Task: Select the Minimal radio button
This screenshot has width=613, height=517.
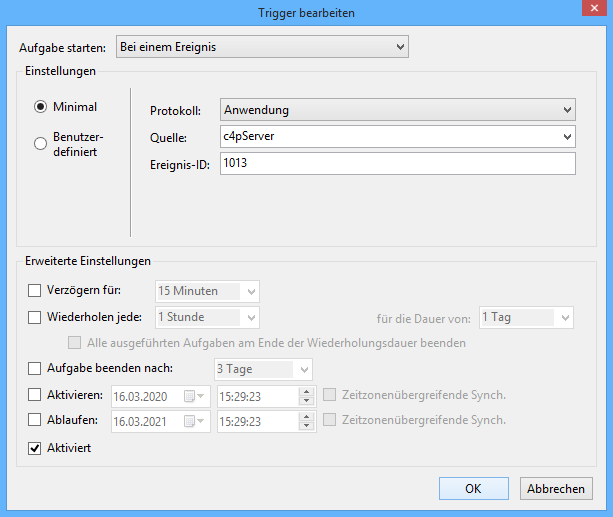Action: pyautogui.click(x=41, y=107)
